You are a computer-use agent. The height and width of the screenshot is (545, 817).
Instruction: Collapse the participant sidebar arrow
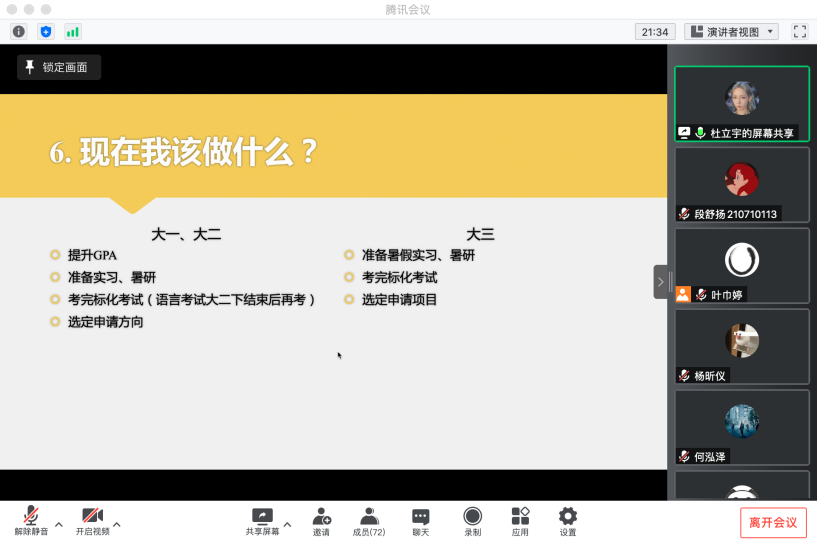tap(660, 282)
